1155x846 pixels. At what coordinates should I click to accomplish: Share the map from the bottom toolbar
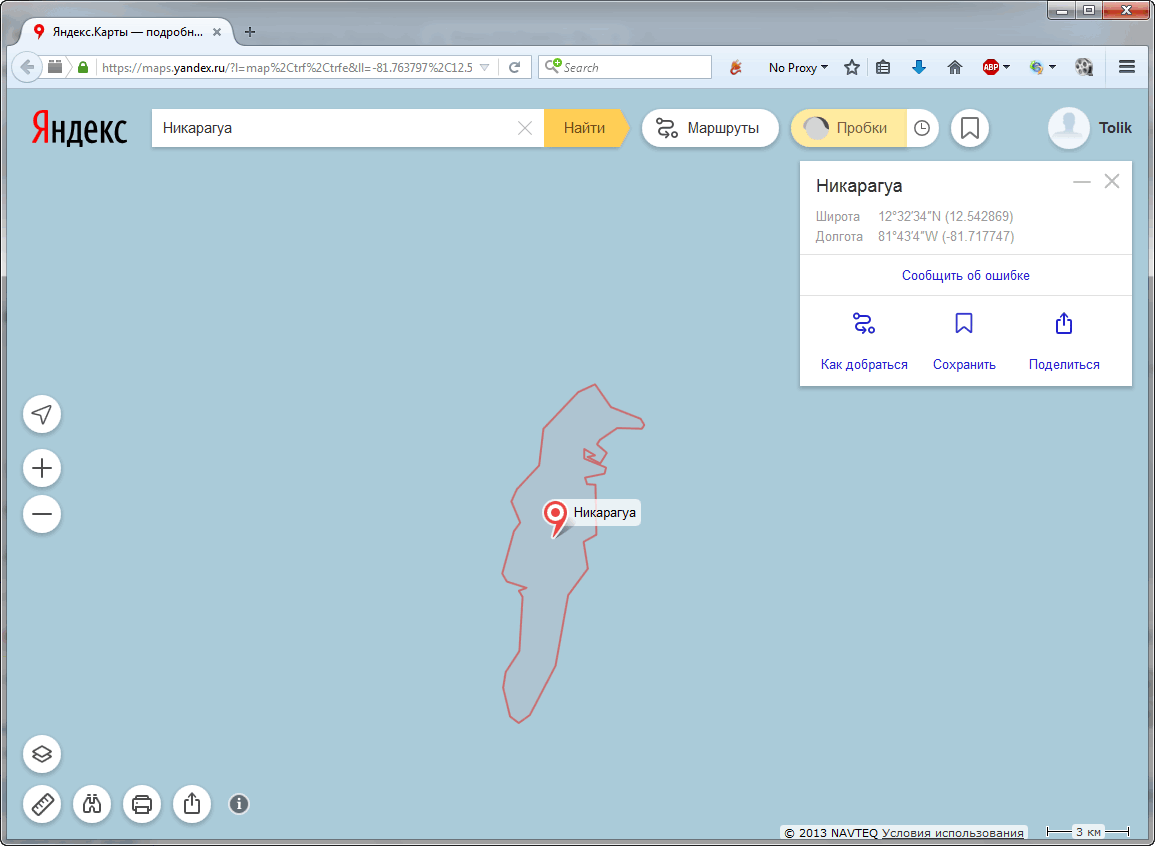pyautogui.click(x=192, y=804)
